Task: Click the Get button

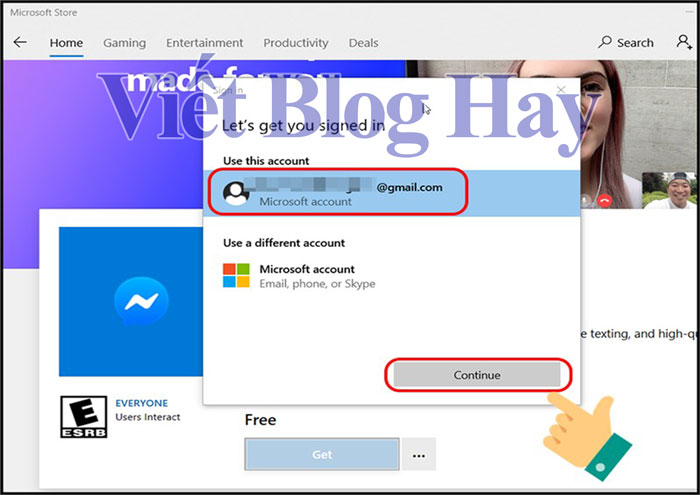Action: tap(322, 454)
